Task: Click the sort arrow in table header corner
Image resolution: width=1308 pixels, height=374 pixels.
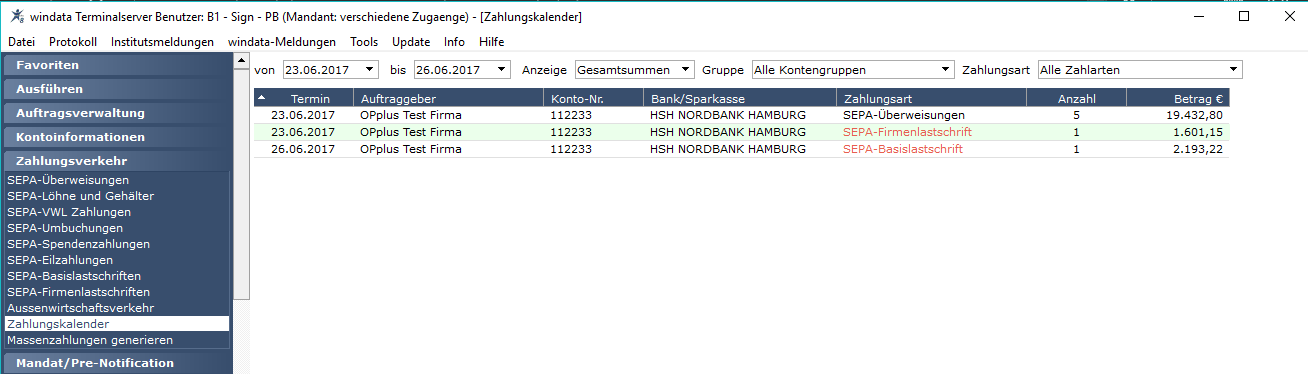Action: [x=262, y=98]
